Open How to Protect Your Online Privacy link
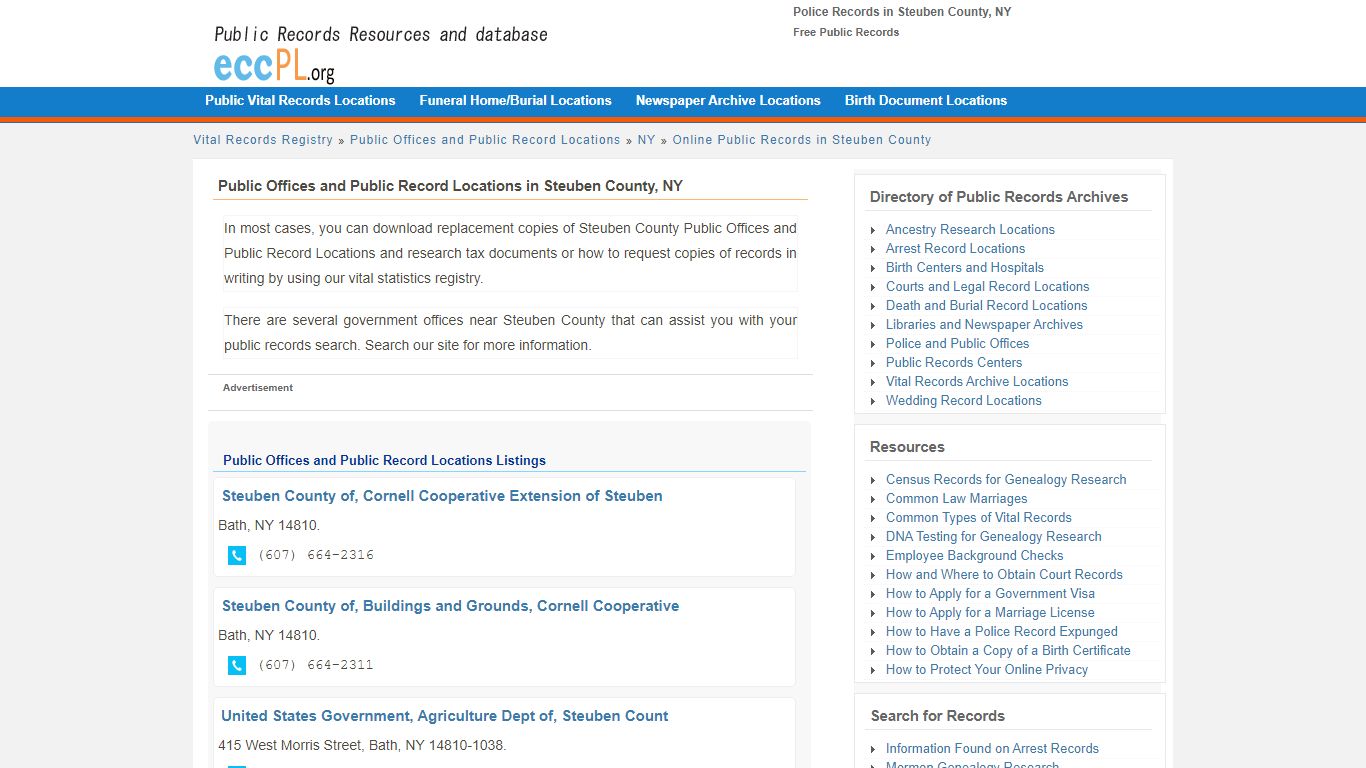This screenshot has height=768, width=1366. (987, 670)
